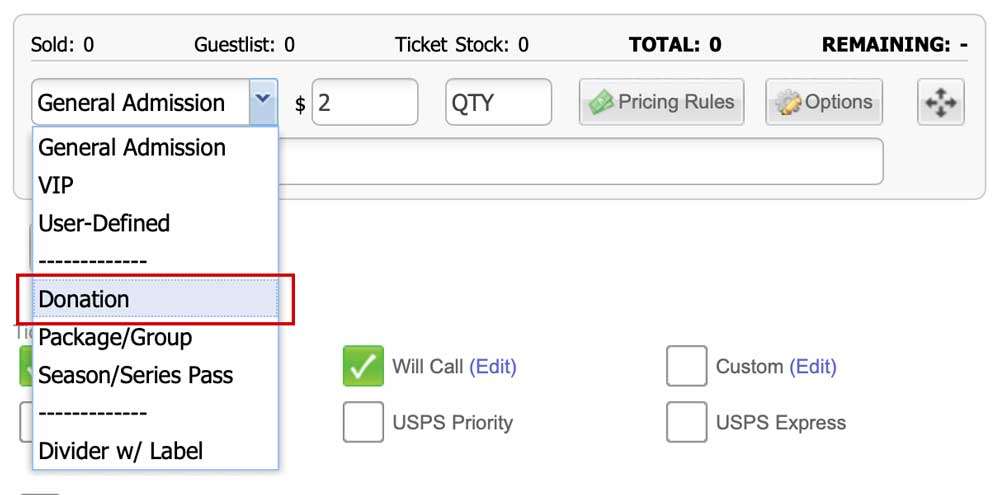This screenshot has width=1000, height=495.
Task: Open Pricing Rules with the money icon
Action: click(661, 102)
